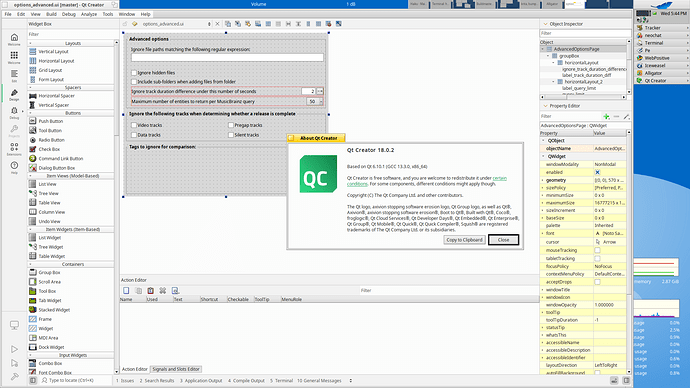Image resolution: width=690 pixels, height=388 pixels.
Task: Toggle the Pregap tracks checkbox
Action: click(231, 125)
